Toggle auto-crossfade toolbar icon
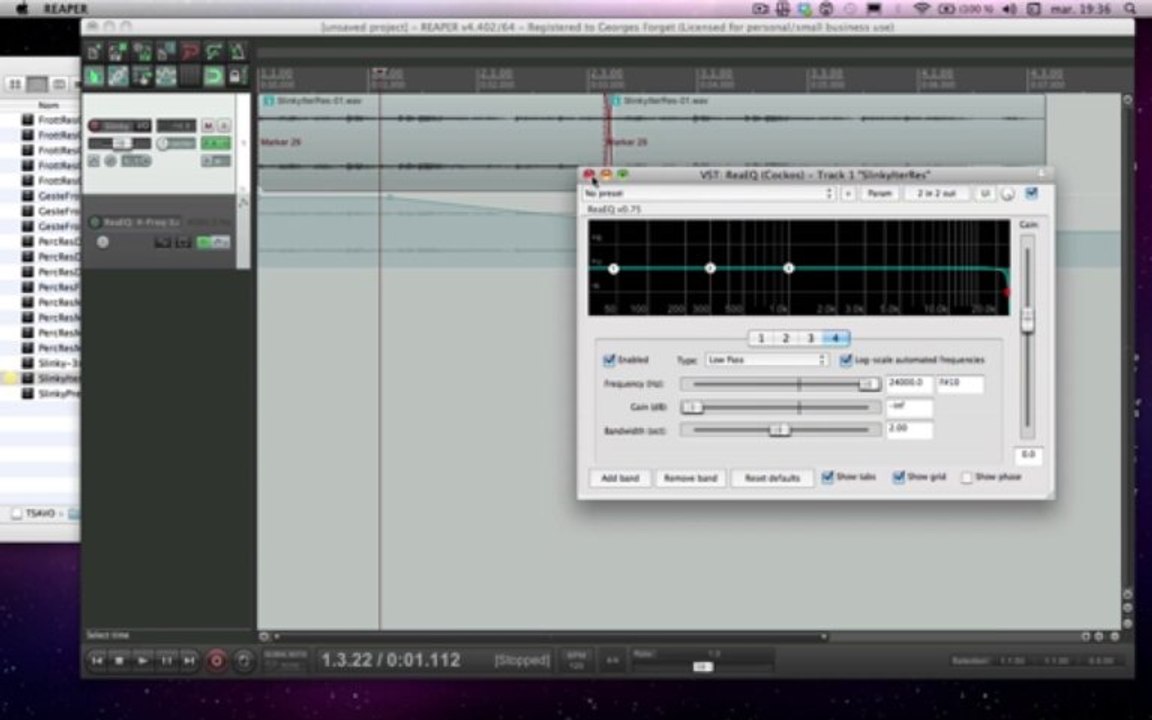The height and width of the screenshot is (720, 1152). pyautogui.click(x=94, y=76)
